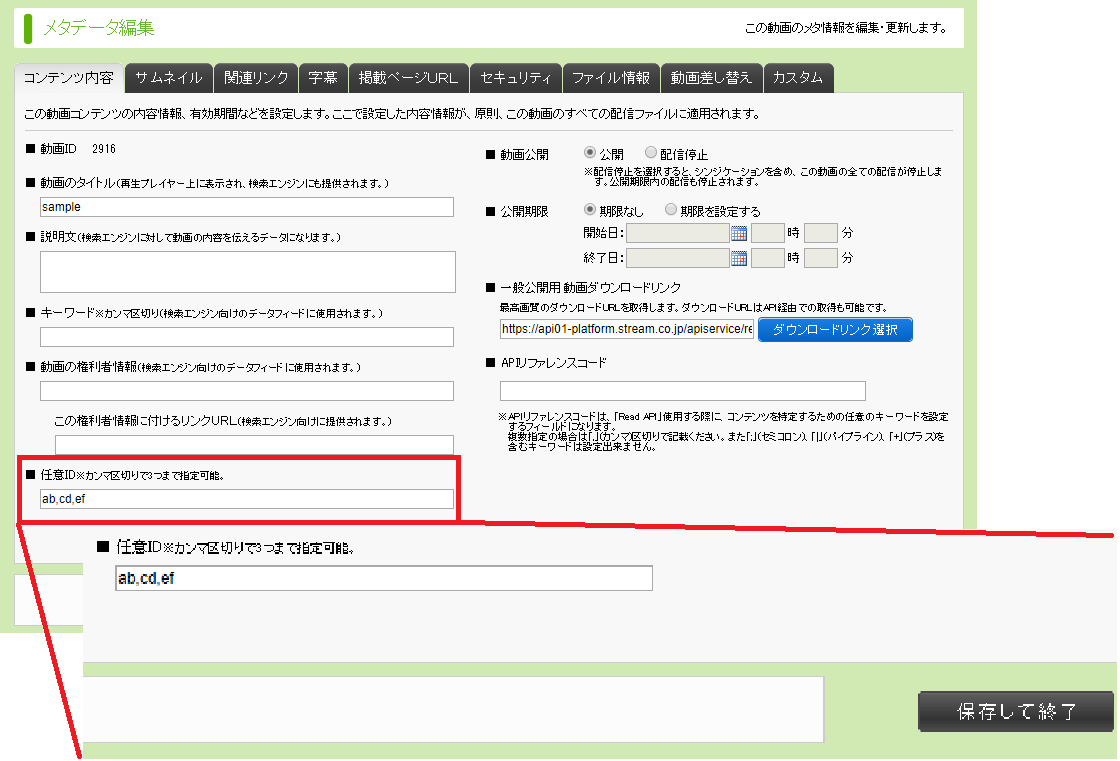Image resolution: width=1120 pixels, height=761 pixels.
Task: Open the サムネイル tab
Action: tap(169, 78)
